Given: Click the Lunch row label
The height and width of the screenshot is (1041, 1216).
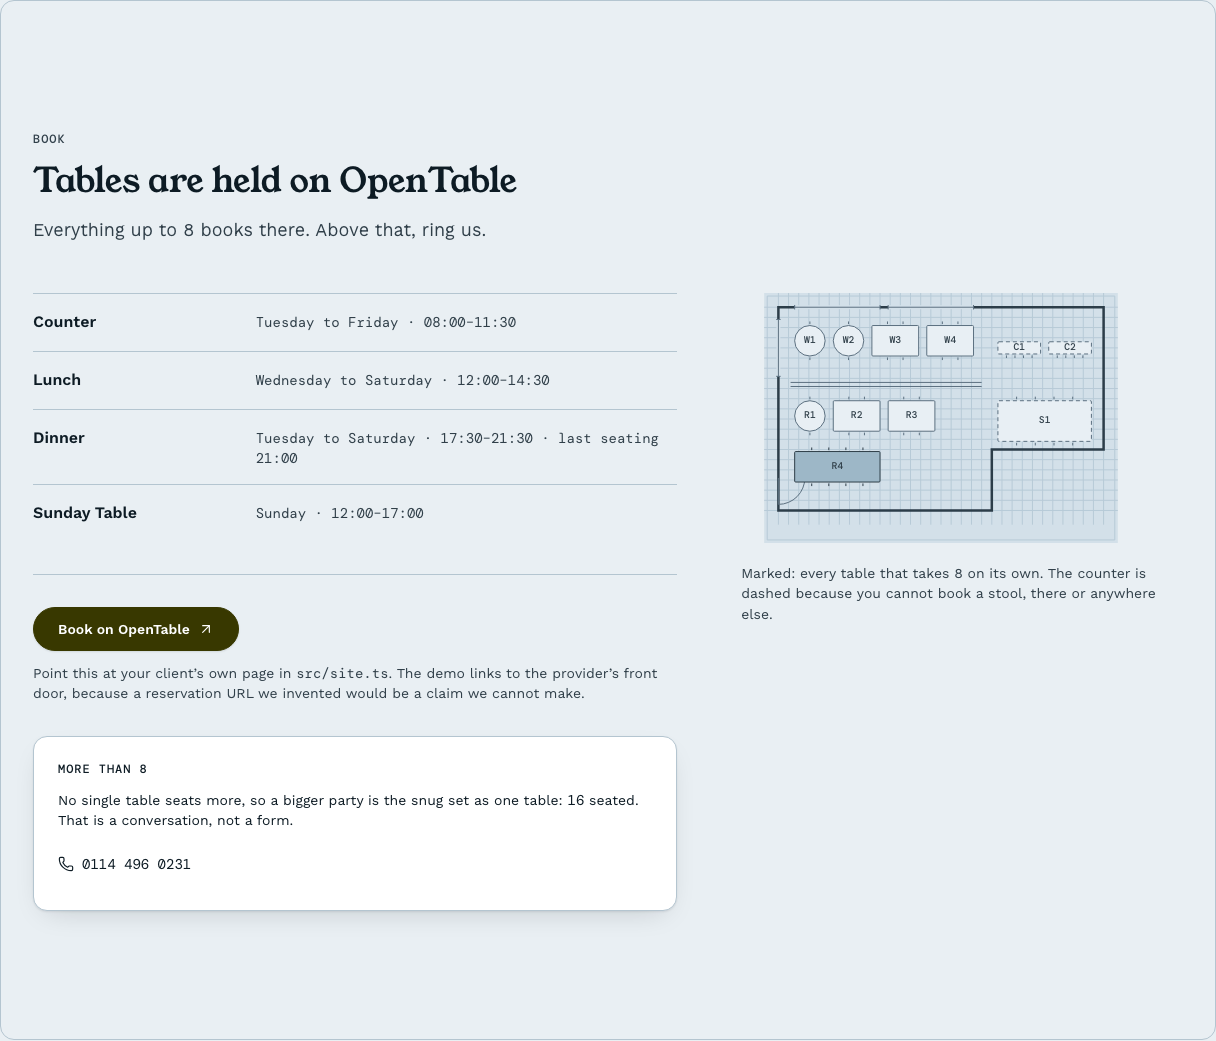Looking at the screenshot, I should pyautogui.click(x=57, y=380).
